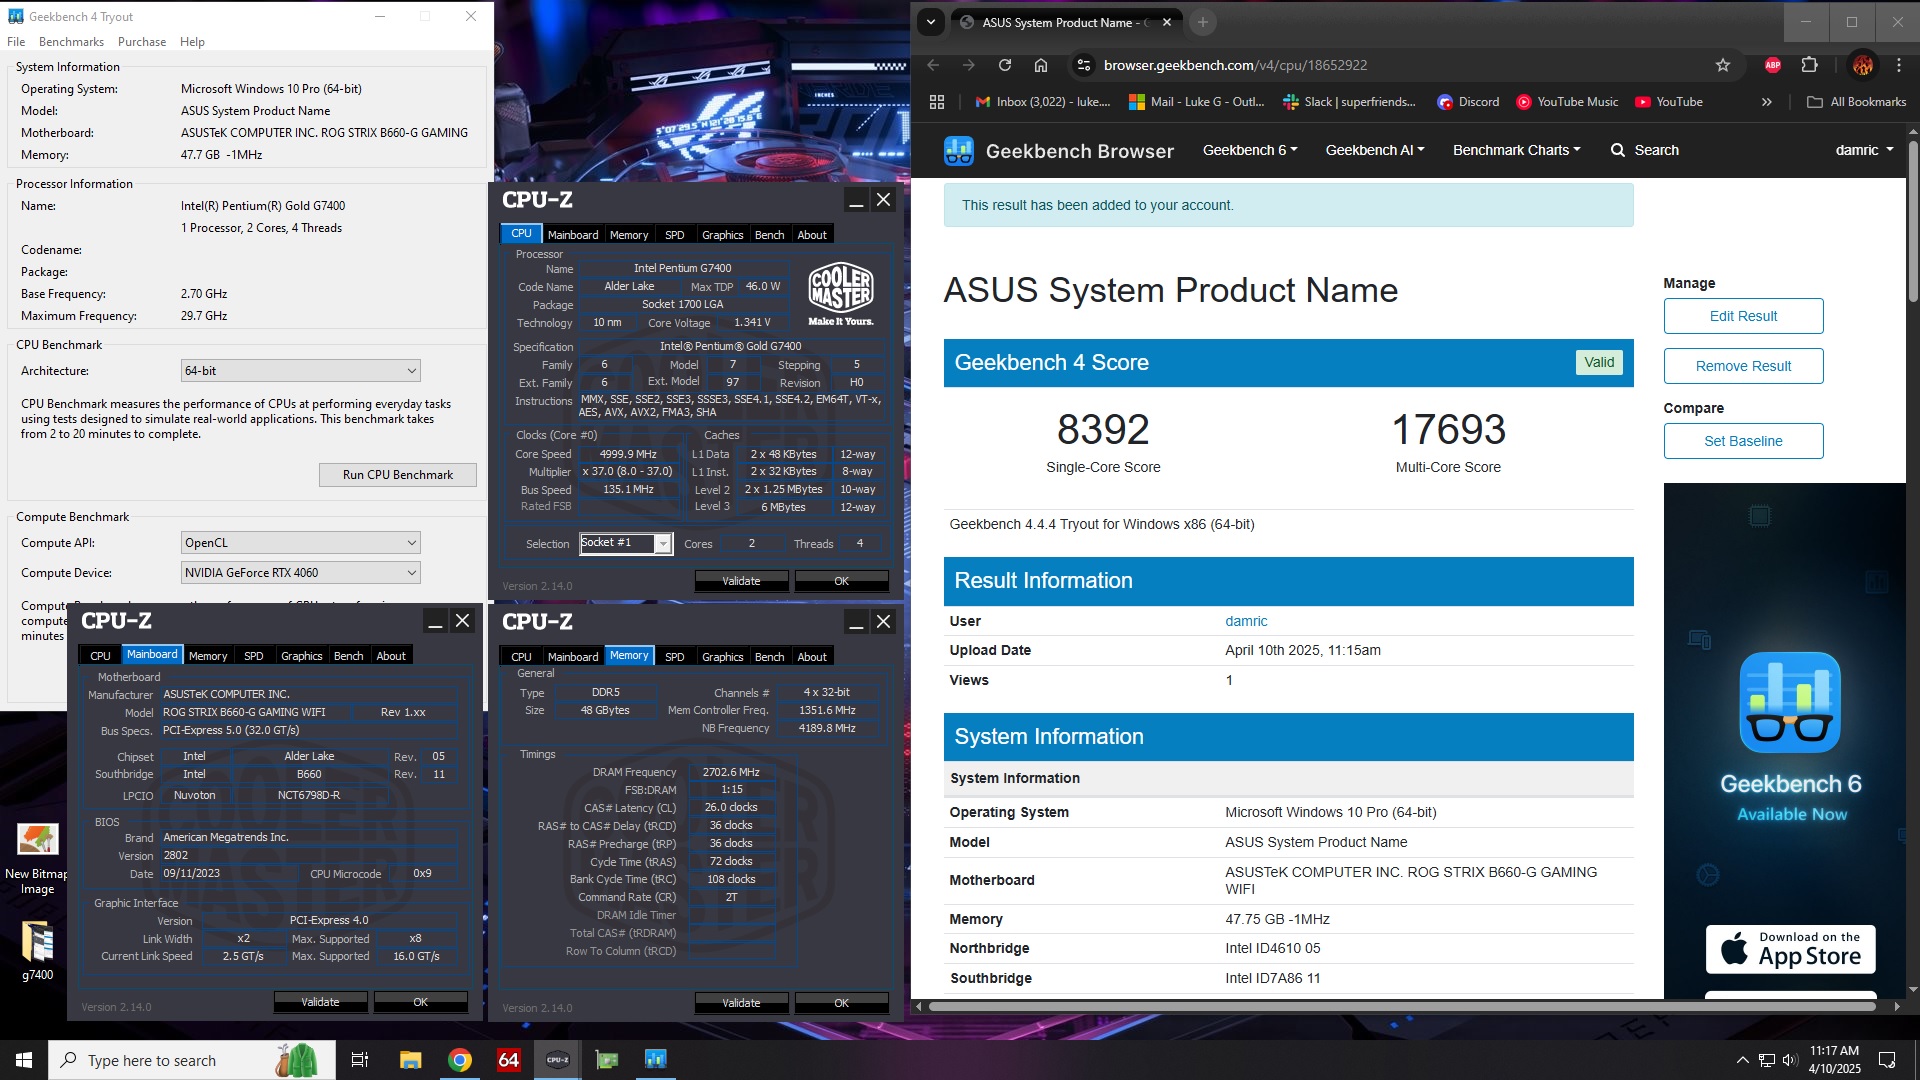Open the Gmail Inbox bookmark

(1043, 102)
